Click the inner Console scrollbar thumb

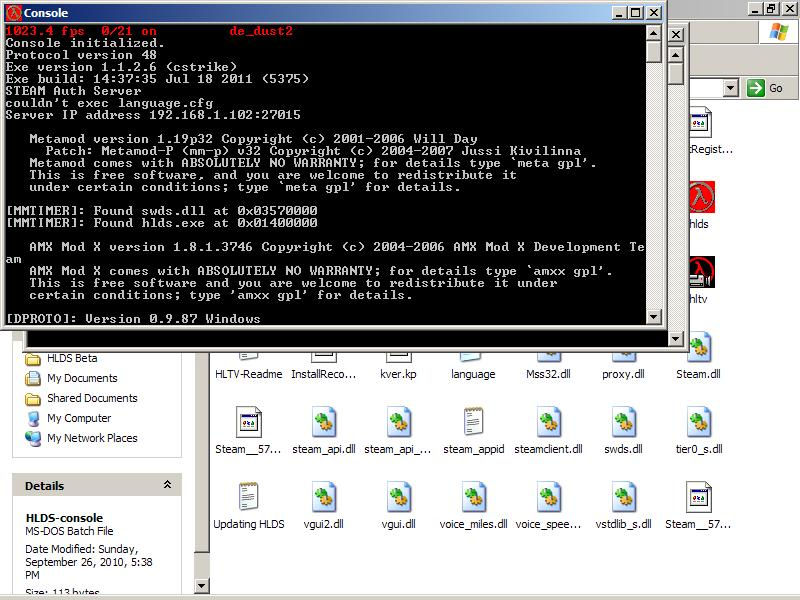(x=654, y=52)
